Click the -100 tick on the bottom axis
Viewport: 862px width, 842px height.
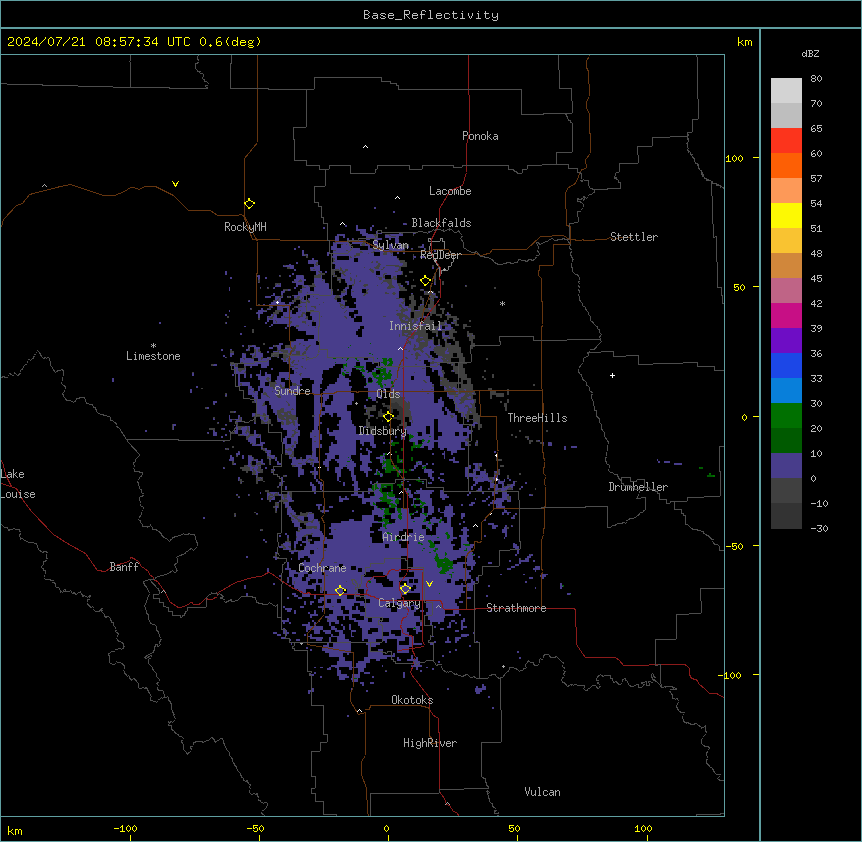[125, 828]
